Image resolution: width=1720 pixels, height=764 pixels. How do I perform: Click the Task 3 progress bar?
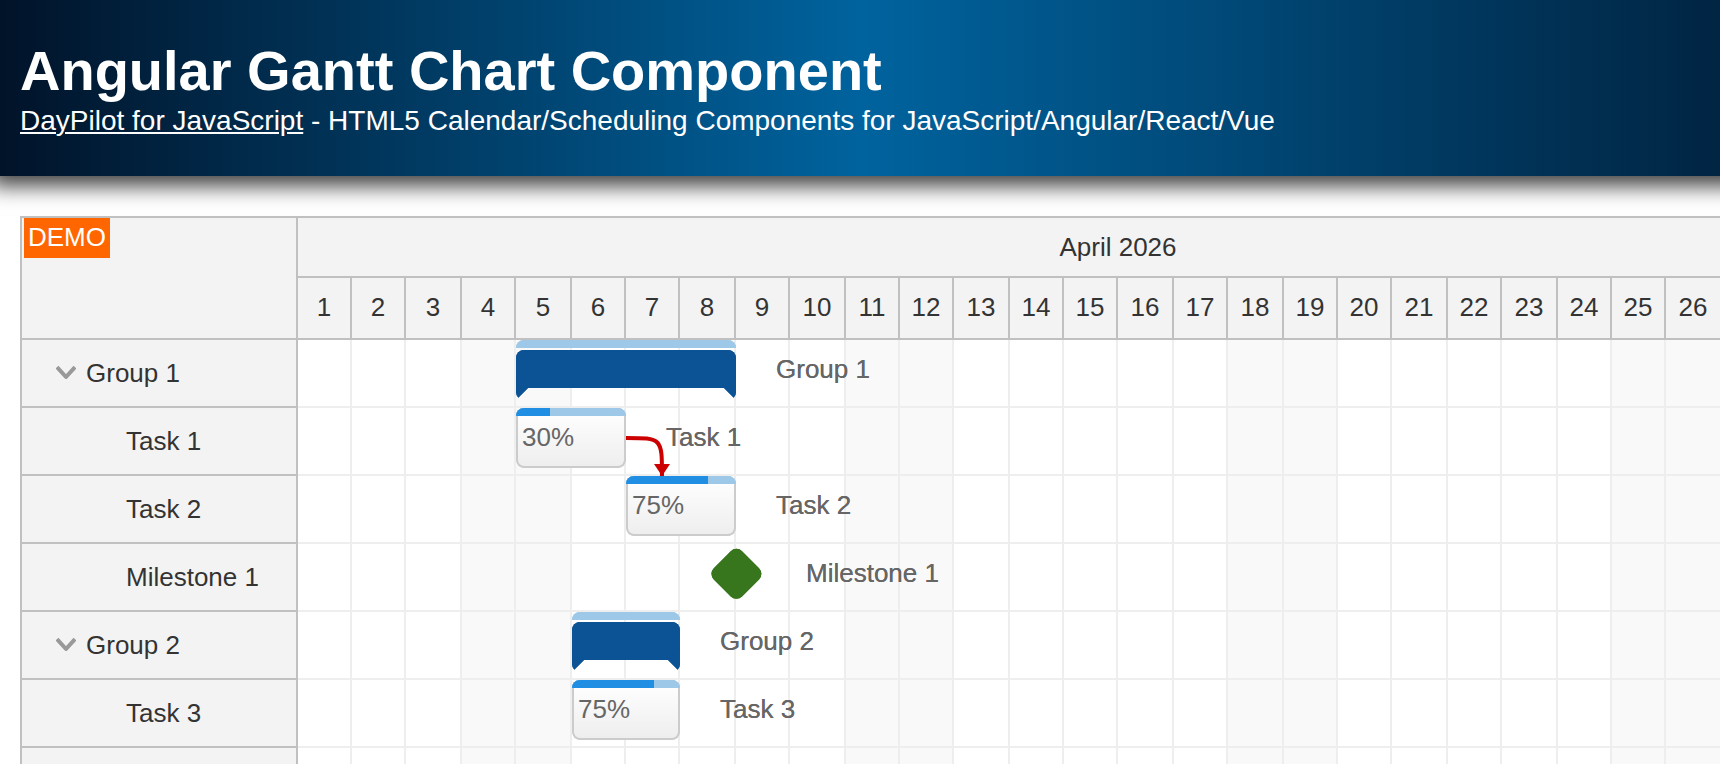(625, 710)
